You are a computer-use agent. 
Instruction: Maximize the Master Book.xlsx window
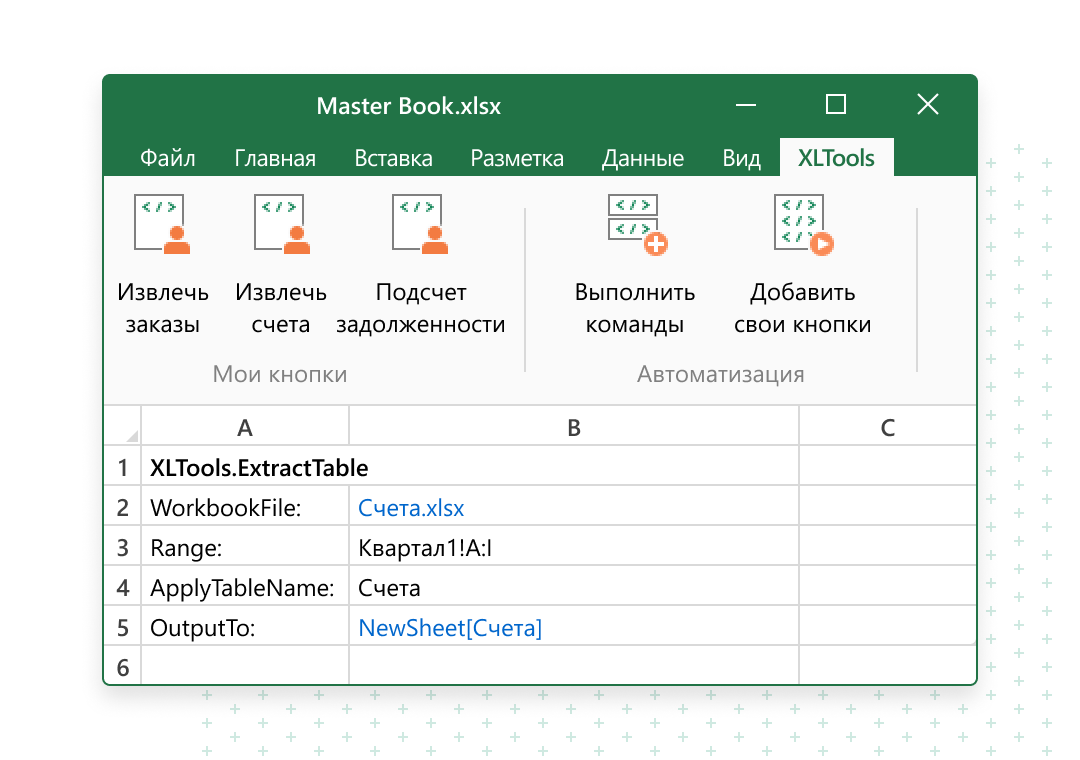[836, 104]
